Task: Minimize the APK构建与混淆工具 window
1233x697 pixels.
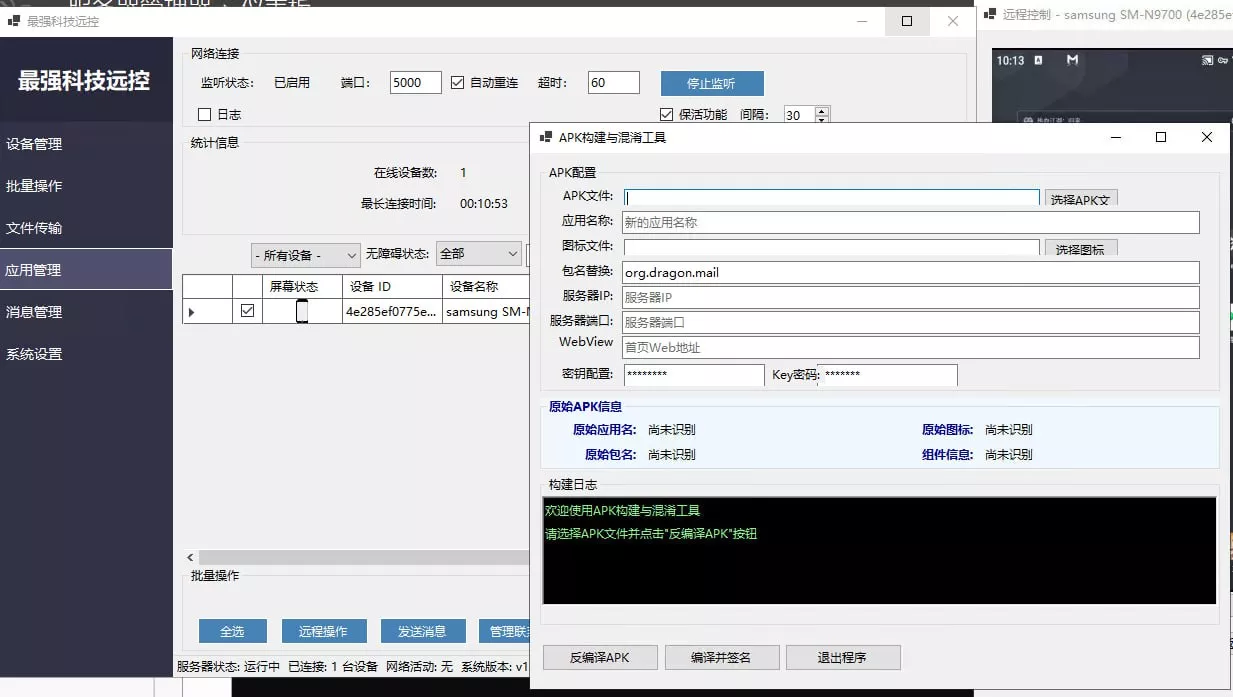Action: 1115,137
